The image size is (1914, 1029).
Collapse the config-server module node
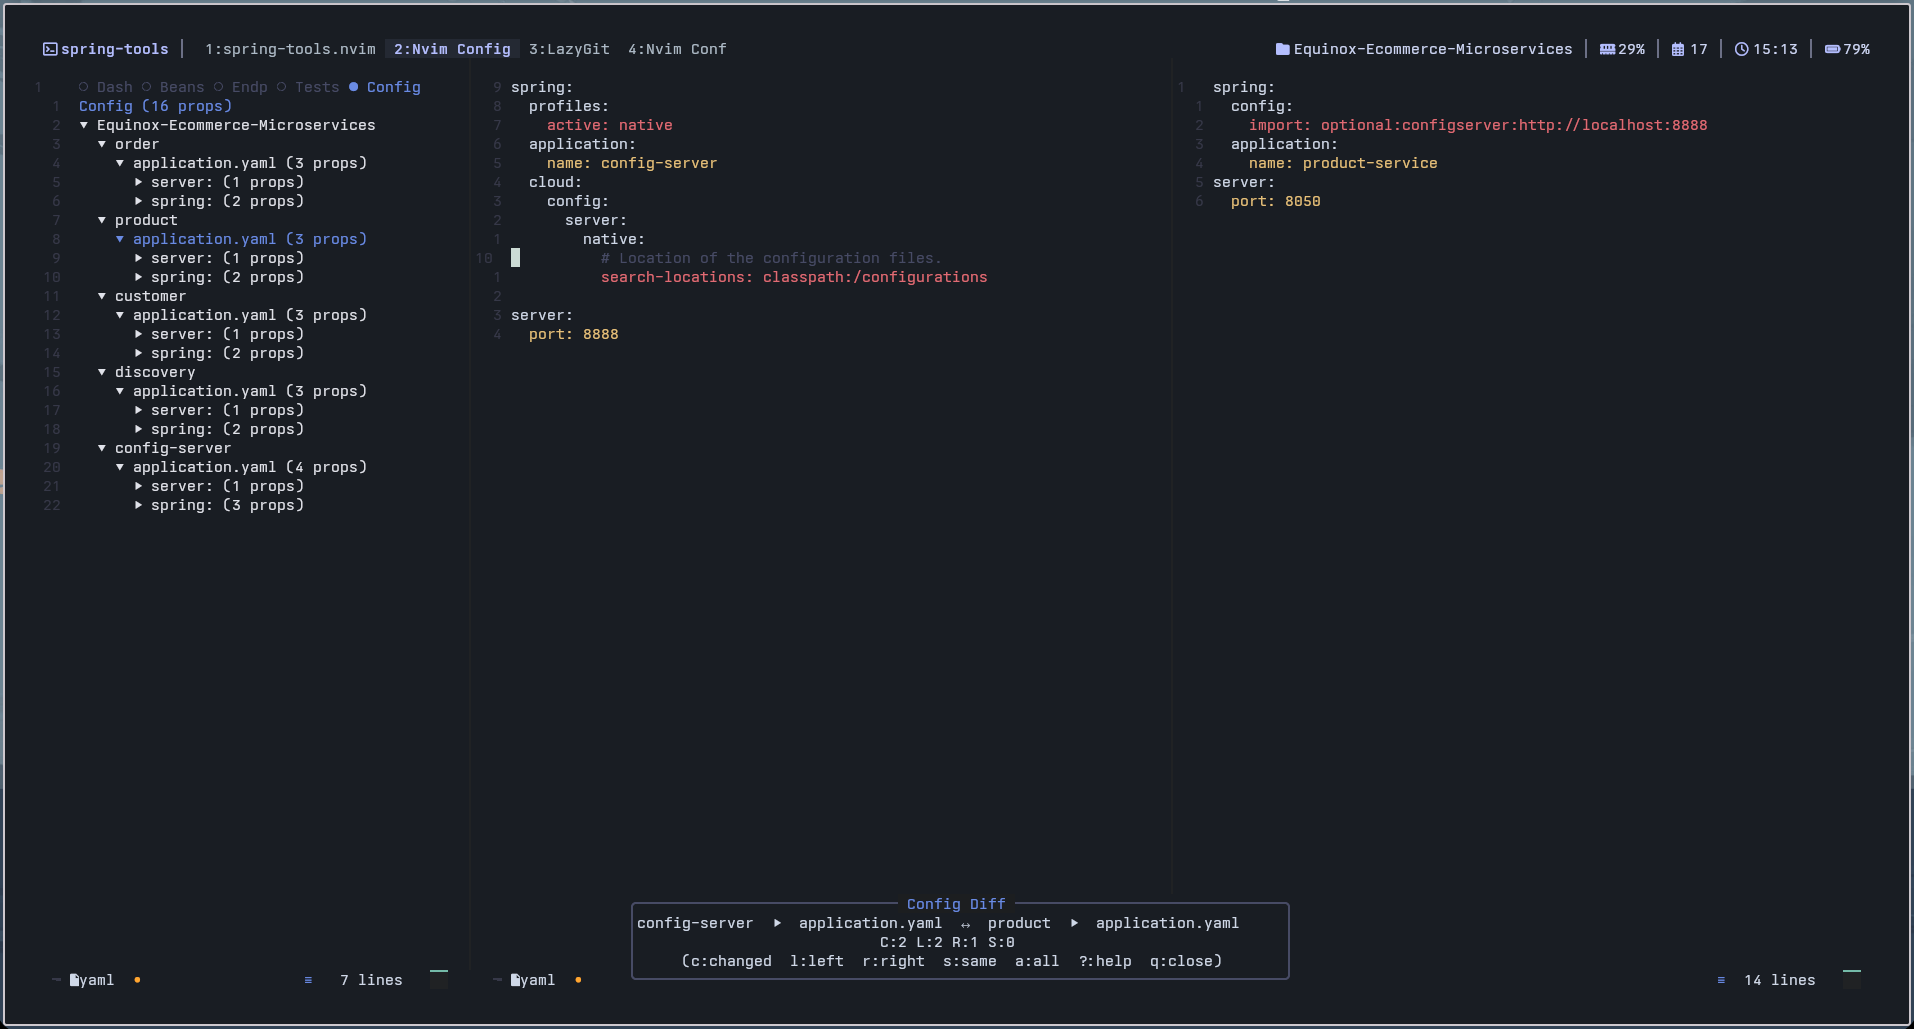102,448
